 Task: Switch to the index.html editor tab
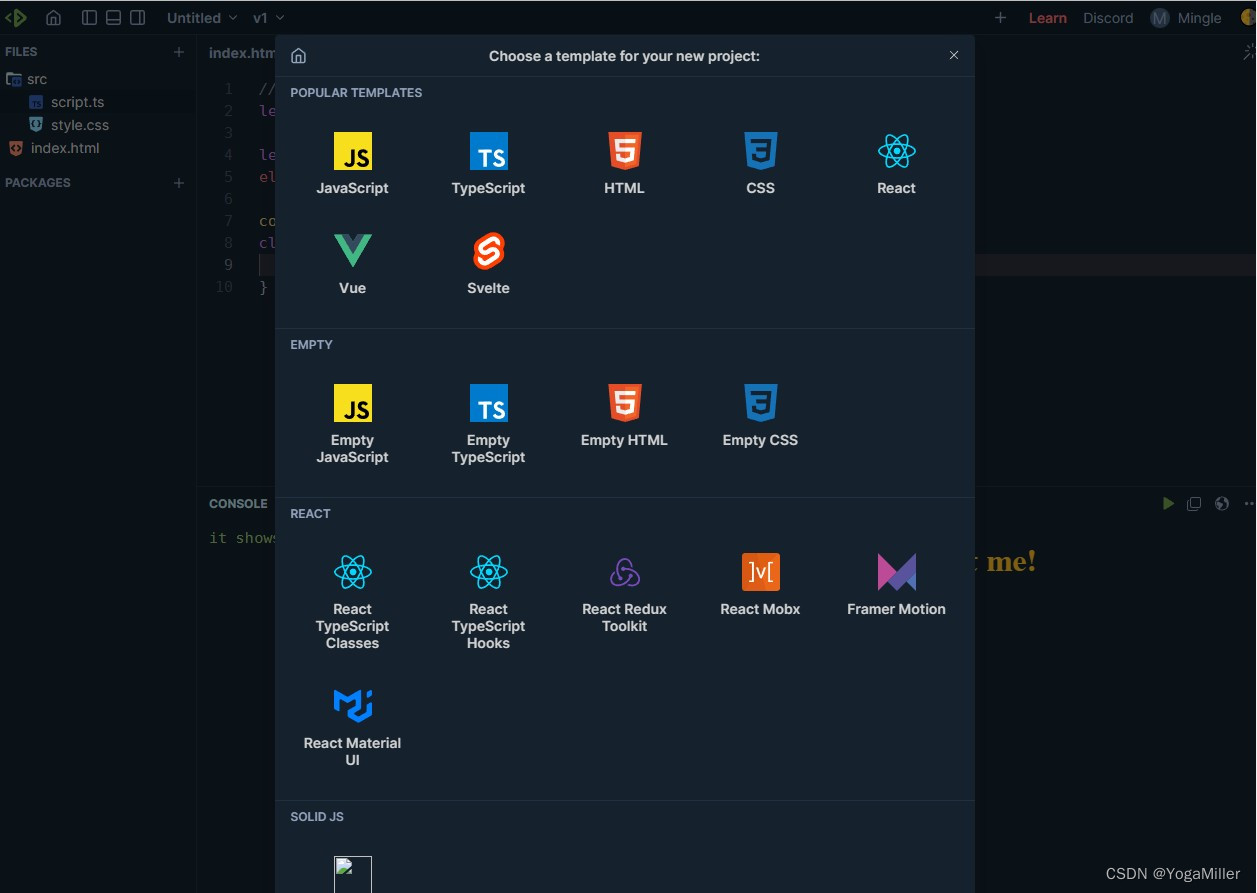[x=241, y=53]
